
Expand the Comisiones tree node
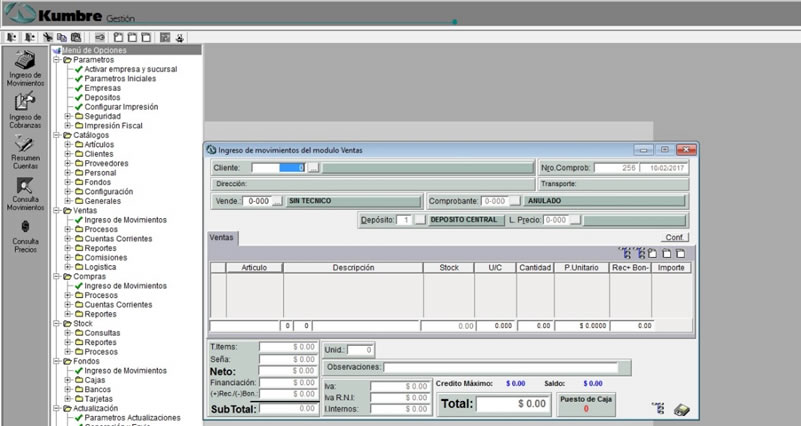(x=68, y=257)
